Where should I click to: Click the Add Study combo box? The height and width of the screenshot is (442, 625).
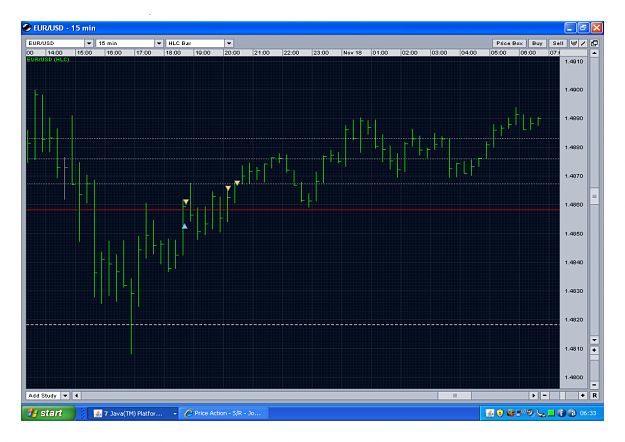pyautogui.click(x=47, y=395)
